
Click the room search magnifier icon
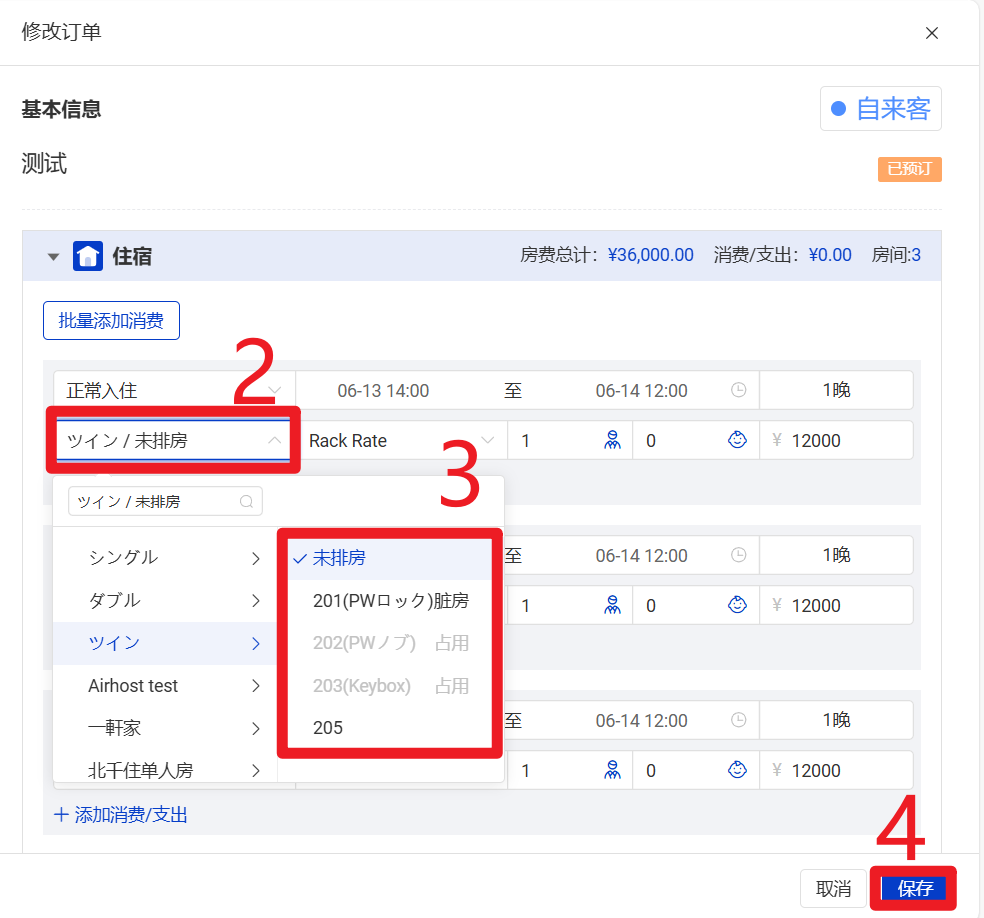(x=246, y=501)
